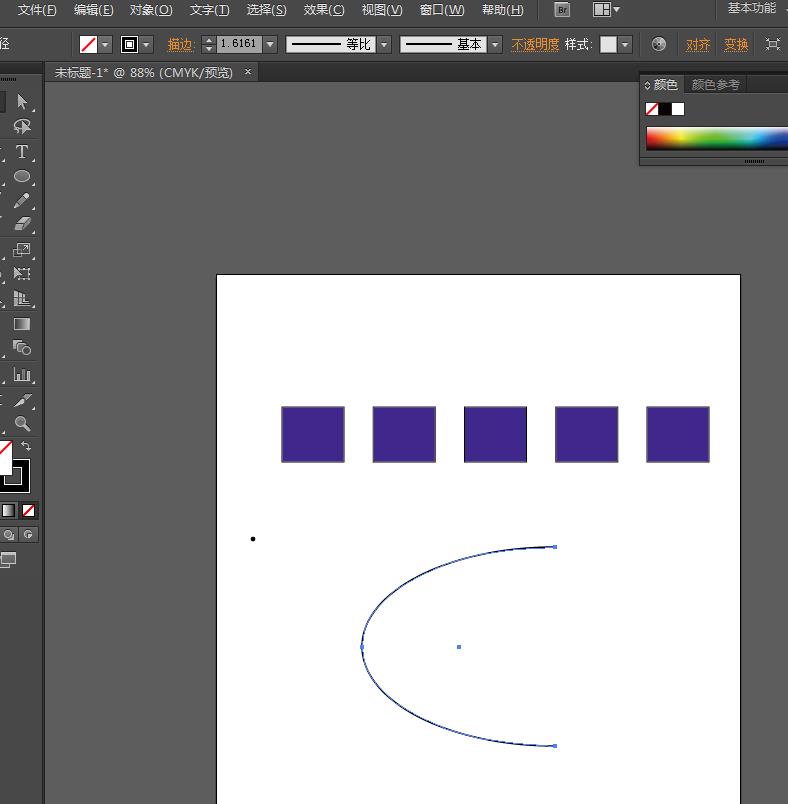The width and height of the screenshot is (788, 804).
Task: Swap fill and stroke colors
Action: coord(26,446)
